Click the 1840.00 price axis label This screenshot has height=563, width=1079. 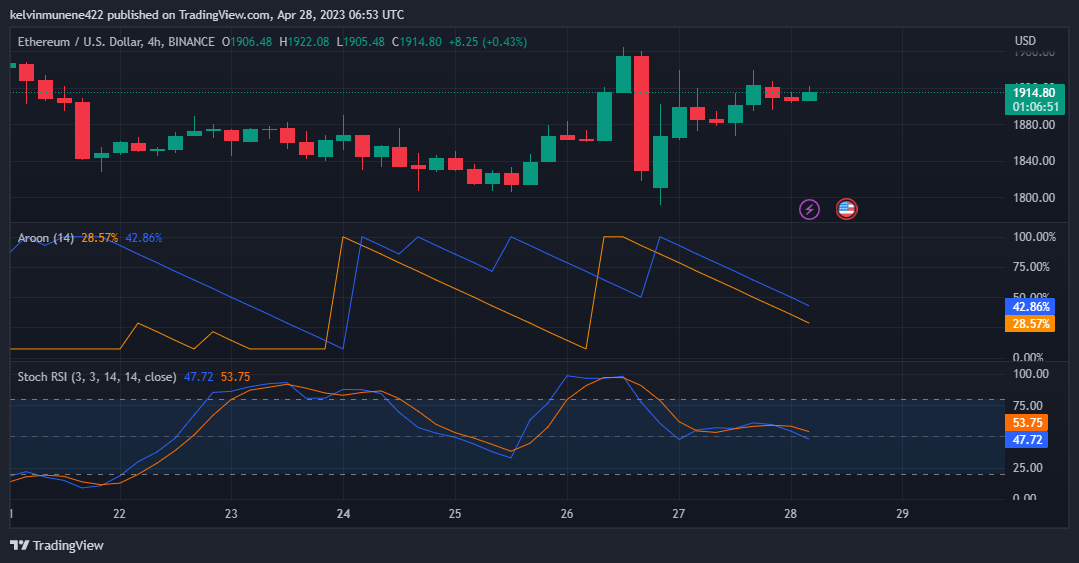tap(1034, 161)
